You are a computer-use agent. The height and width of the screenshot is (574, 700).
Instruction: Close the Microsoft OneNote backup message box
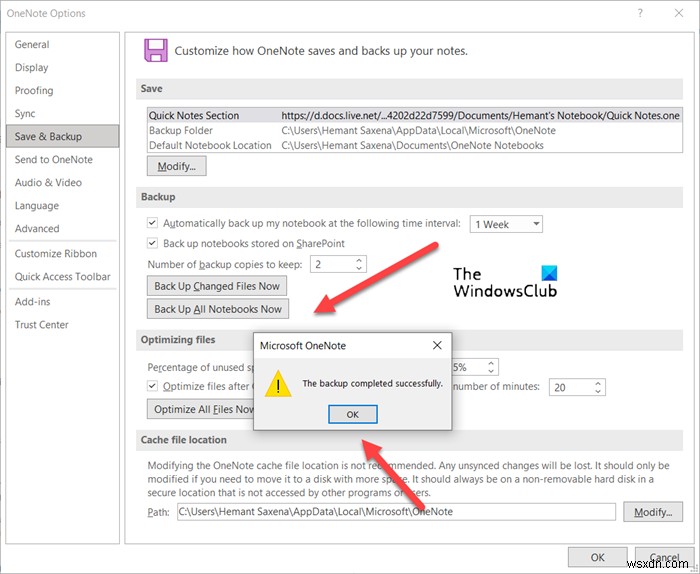438,345
